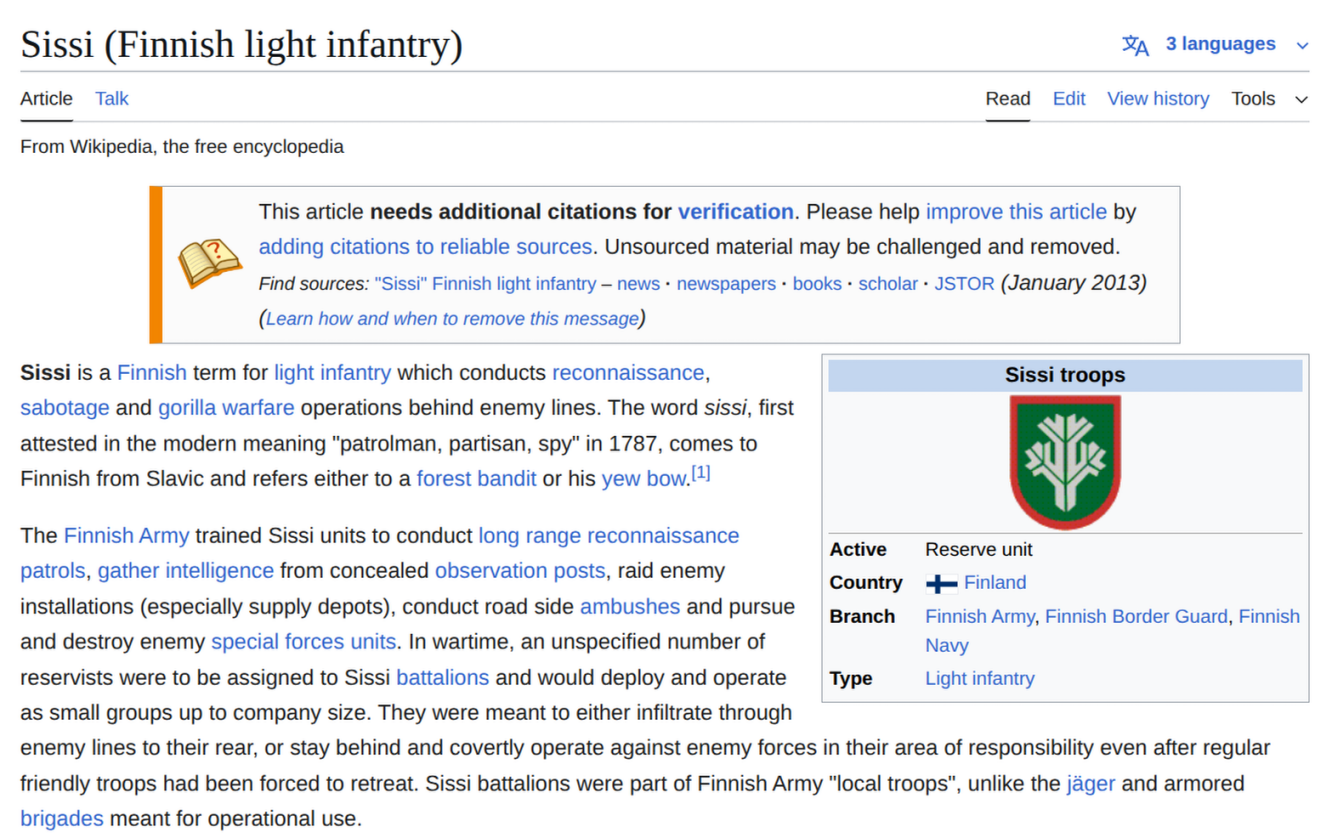
Task: Open the improve this article link
Action: point(1016,212)
